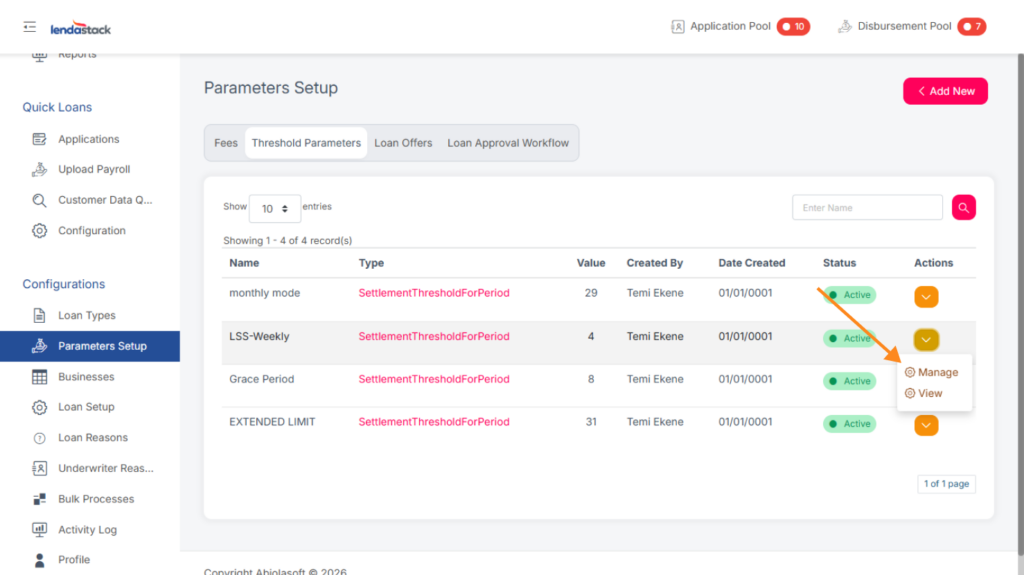The image size is (1024, 575).
Task: Switch to the Fees tab
Action: (226, 143)
